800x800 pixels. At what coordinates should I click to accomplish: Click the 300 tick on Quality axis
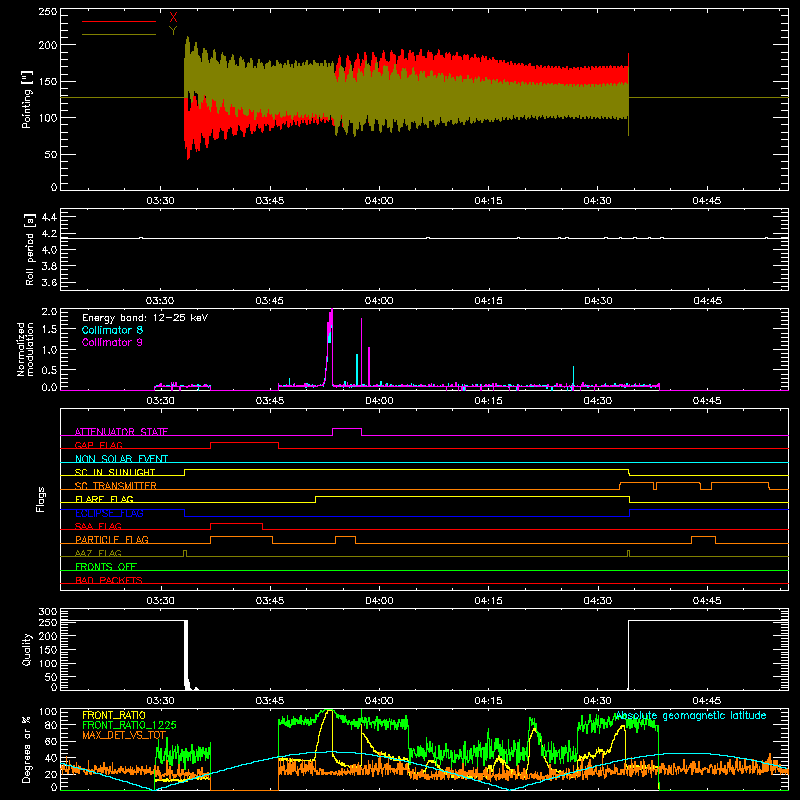tap(47, 611)
